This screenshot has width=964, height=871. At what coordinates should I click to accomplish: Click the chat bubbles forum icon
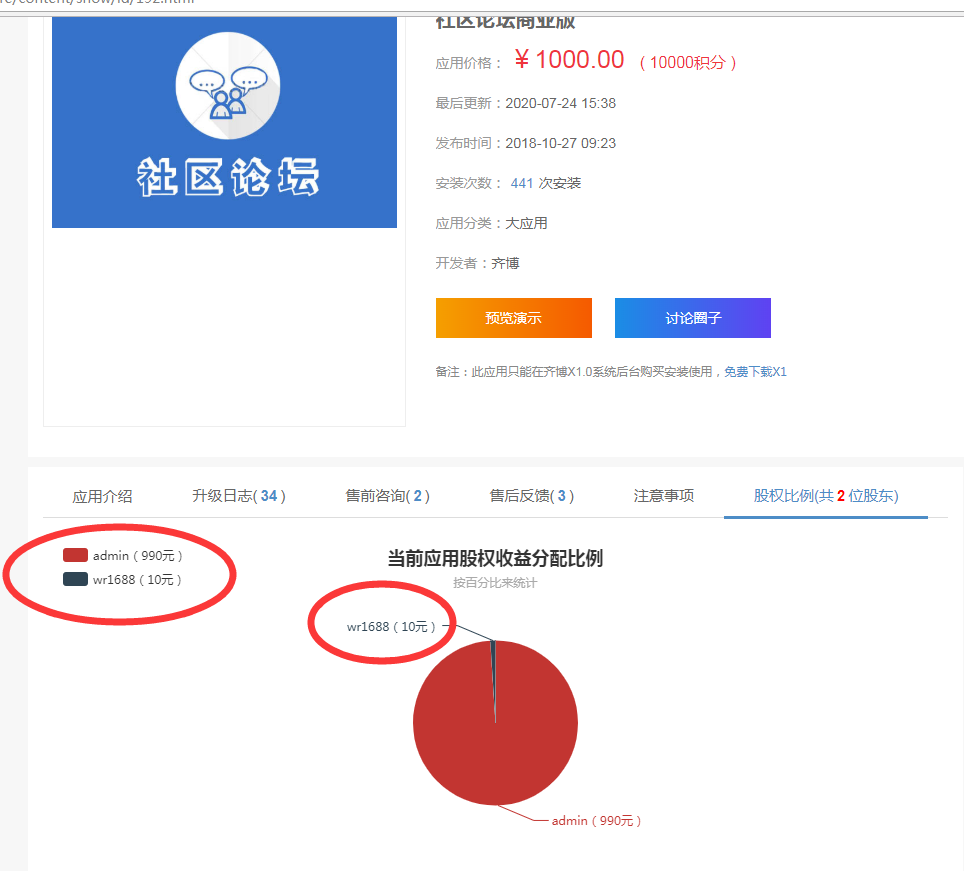coord(227,86)
